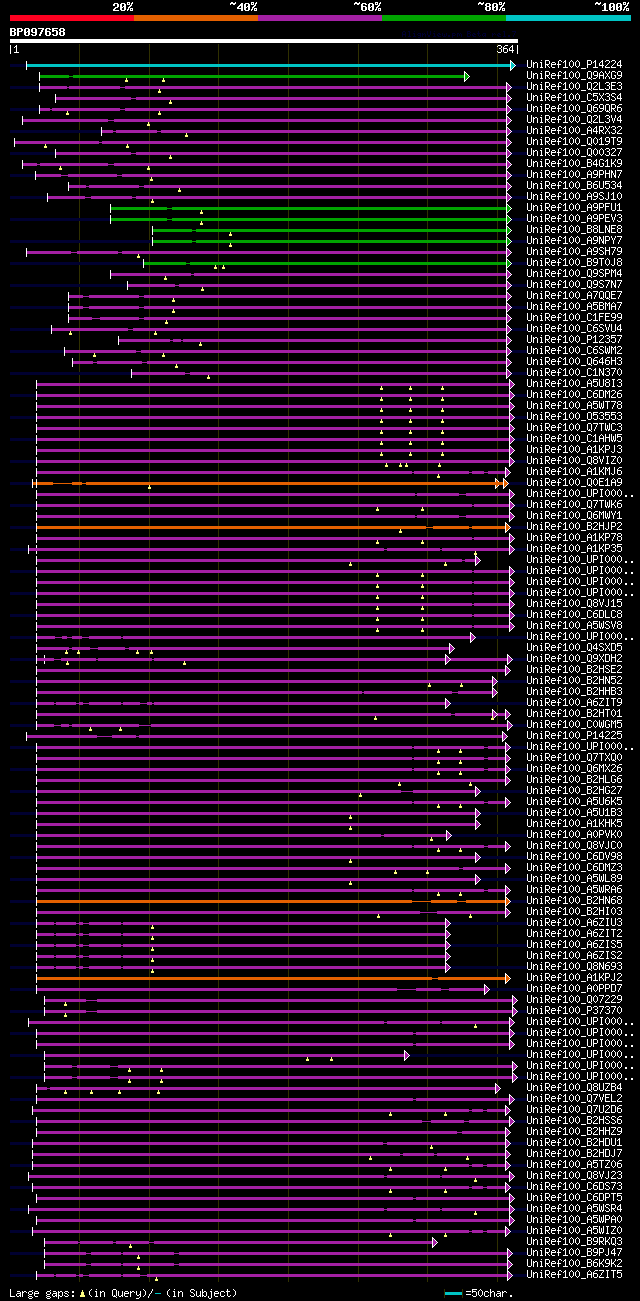Screen dimensions: 640x1301
Task: Click the UniRef100_B2HN68 entry
Action: pyautogui.click(x=574, y=901)
